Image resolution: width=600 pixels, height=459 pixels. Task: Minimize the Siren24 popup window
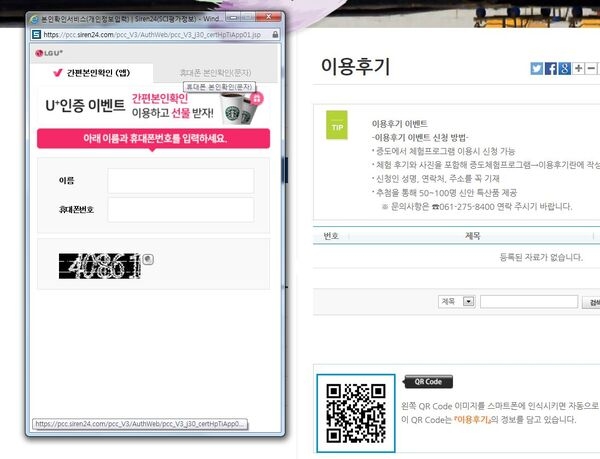[x=233, y=16]
